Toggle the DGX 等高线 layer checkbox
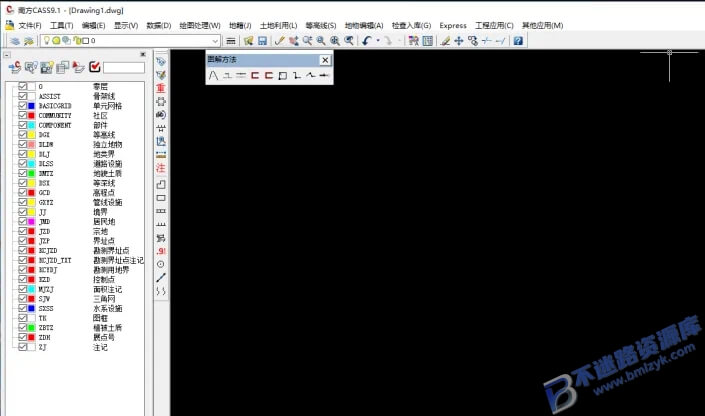 coord(22,134)
